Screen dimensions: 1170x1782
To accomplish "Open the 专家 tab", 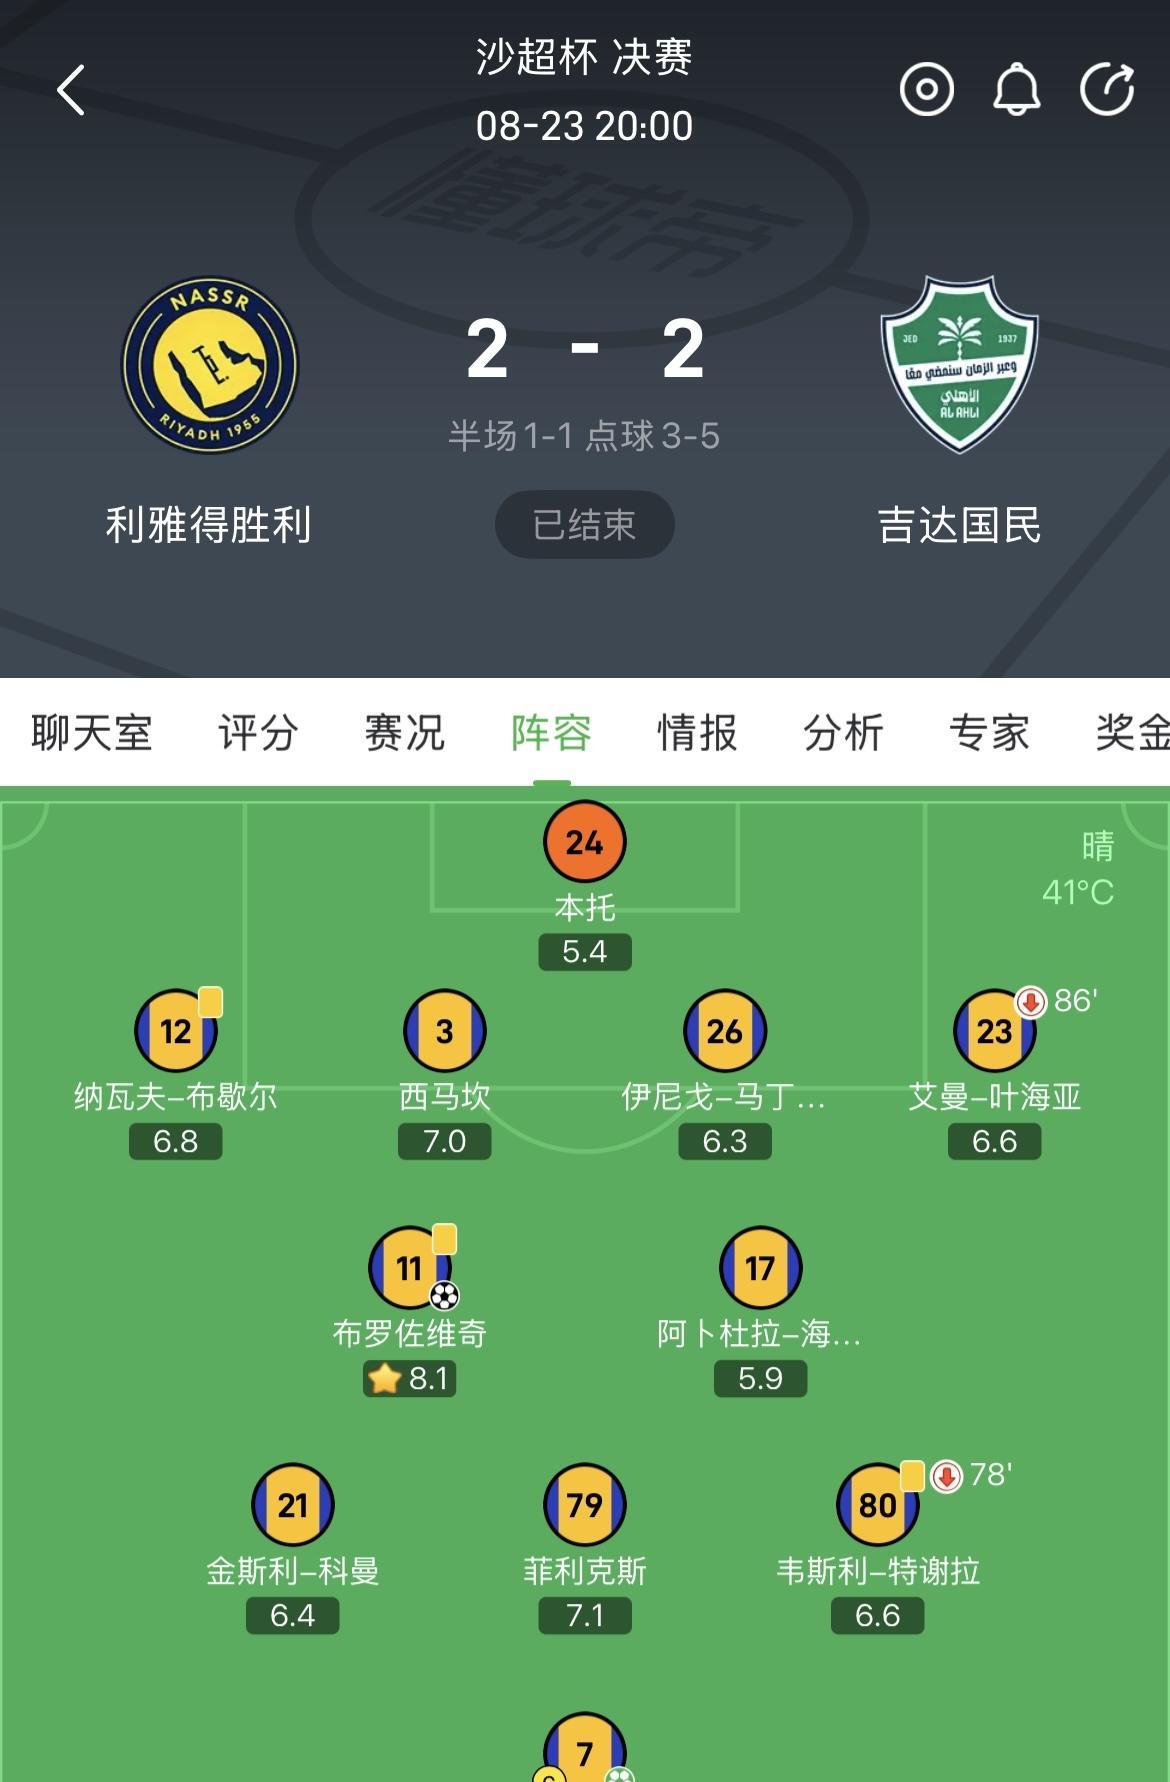I will click(989, 733).
